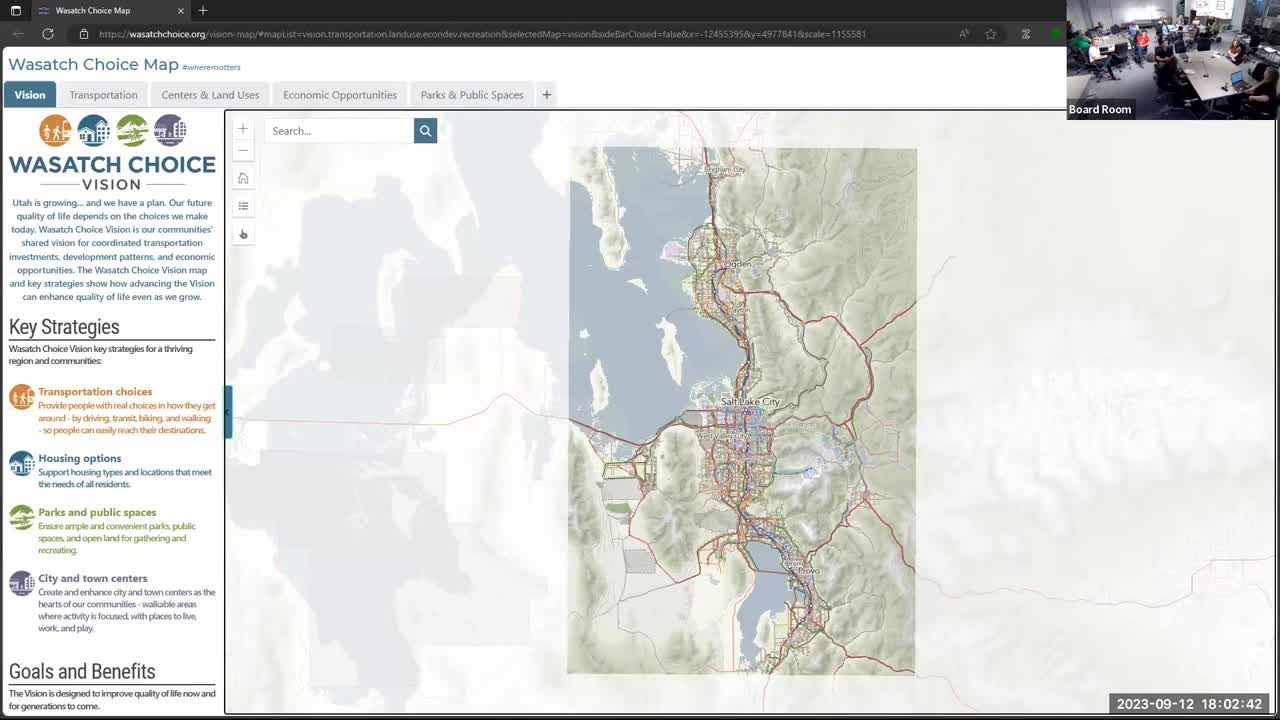
Task: Click the magnifying glass search icon
Action: (x=424, y=130)
